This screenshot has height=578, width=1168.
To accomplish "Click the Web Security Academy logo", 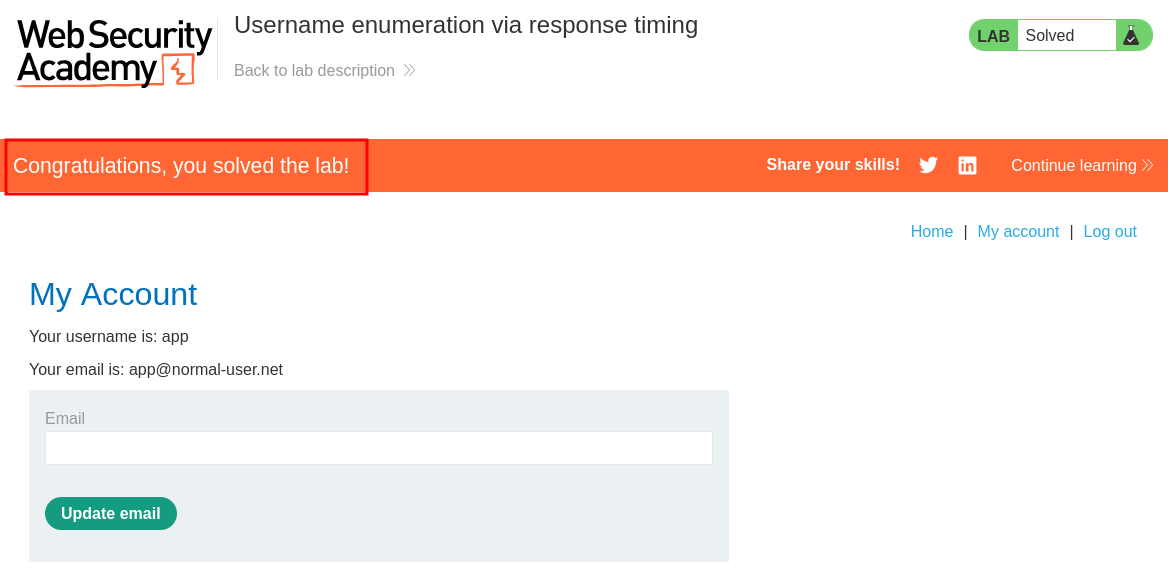I will (113, 52).
